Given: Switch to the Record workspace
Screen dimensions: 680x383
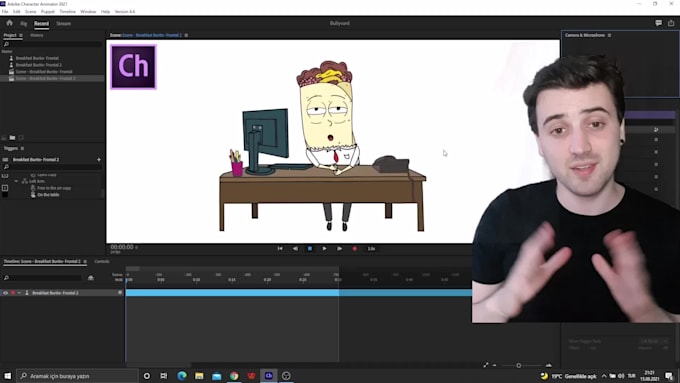Looking at the screenshot, I should 41,23.
